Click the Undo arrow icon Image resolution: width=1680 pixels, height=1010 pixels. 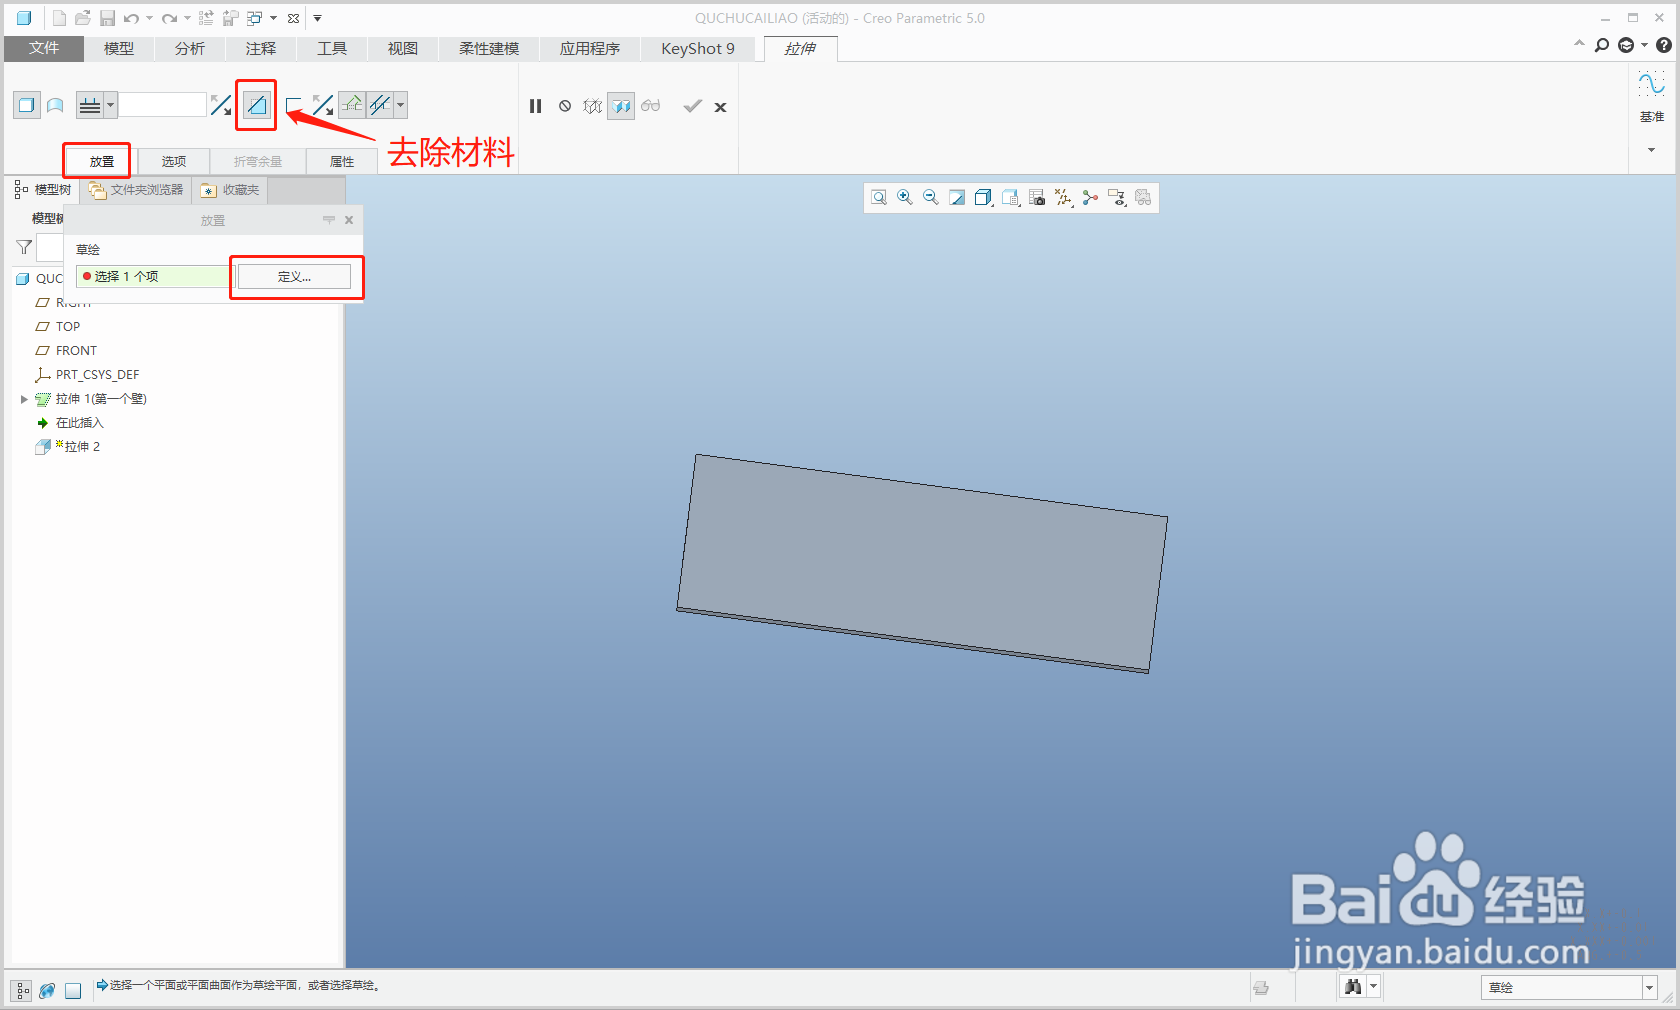pyautogui.click(x=131, y=18)
